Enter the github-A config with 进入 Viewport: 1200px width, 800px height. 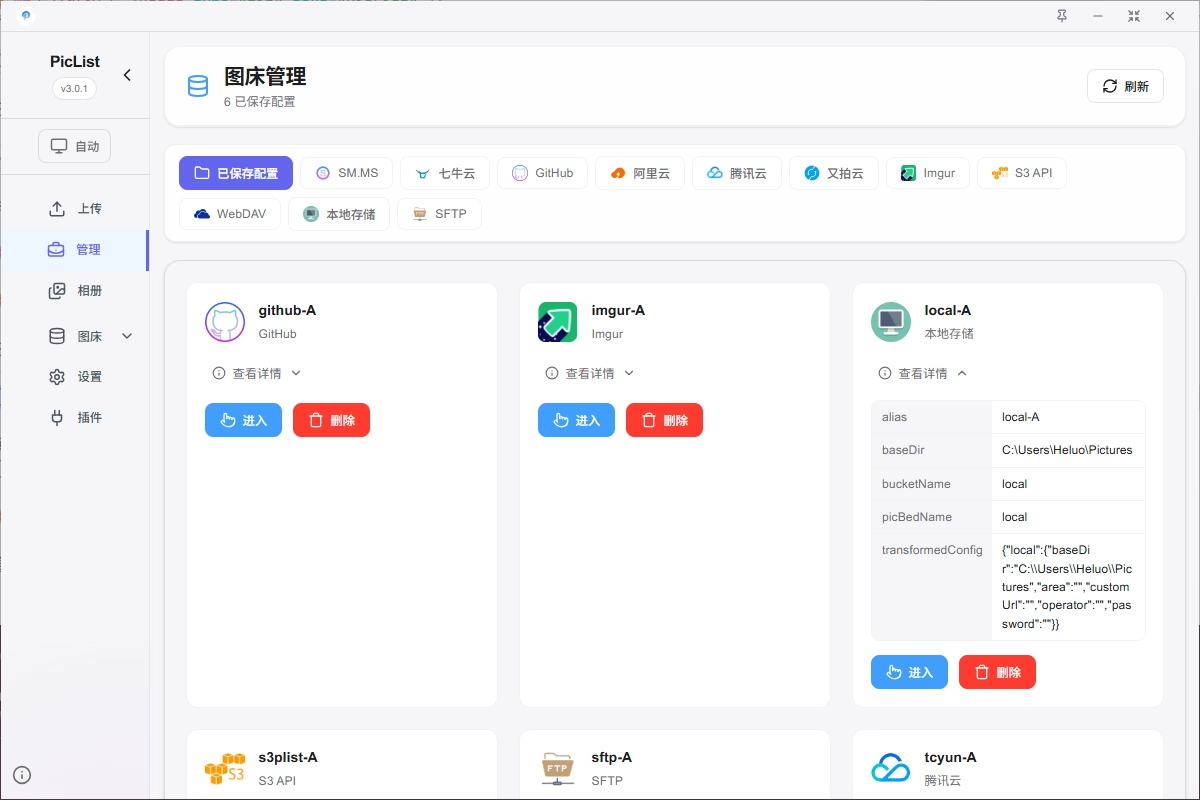[x=243, y=420]
